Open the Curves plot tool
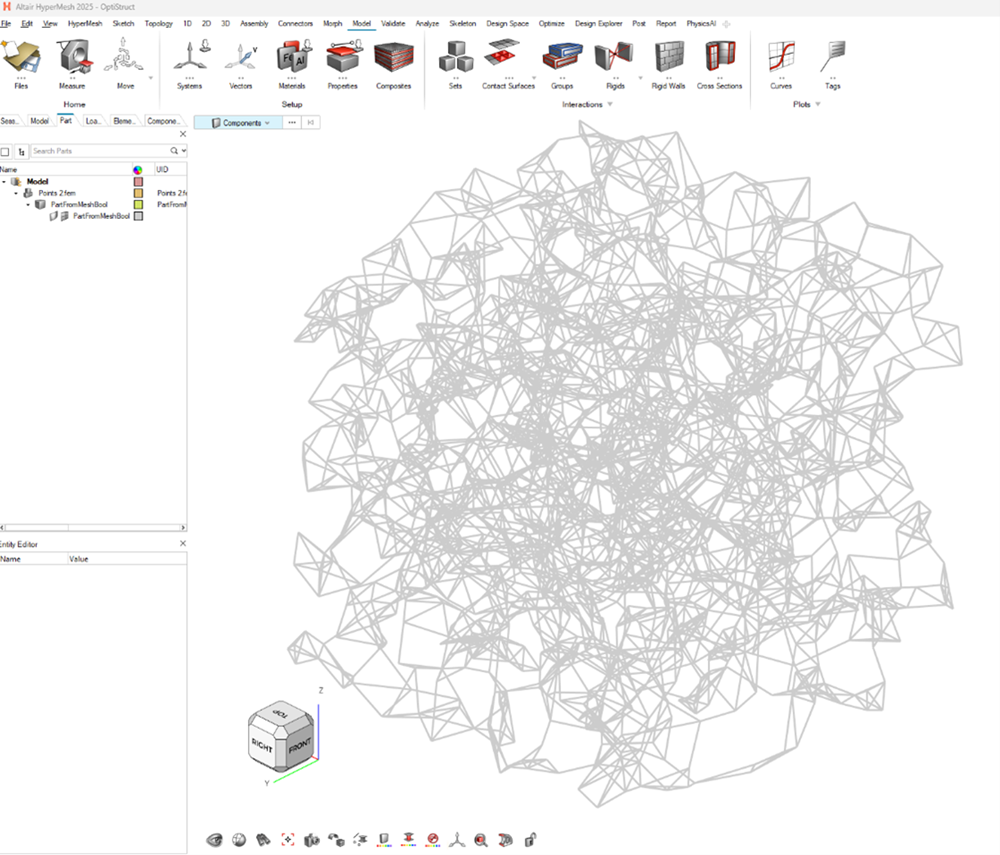 (781, 62)
